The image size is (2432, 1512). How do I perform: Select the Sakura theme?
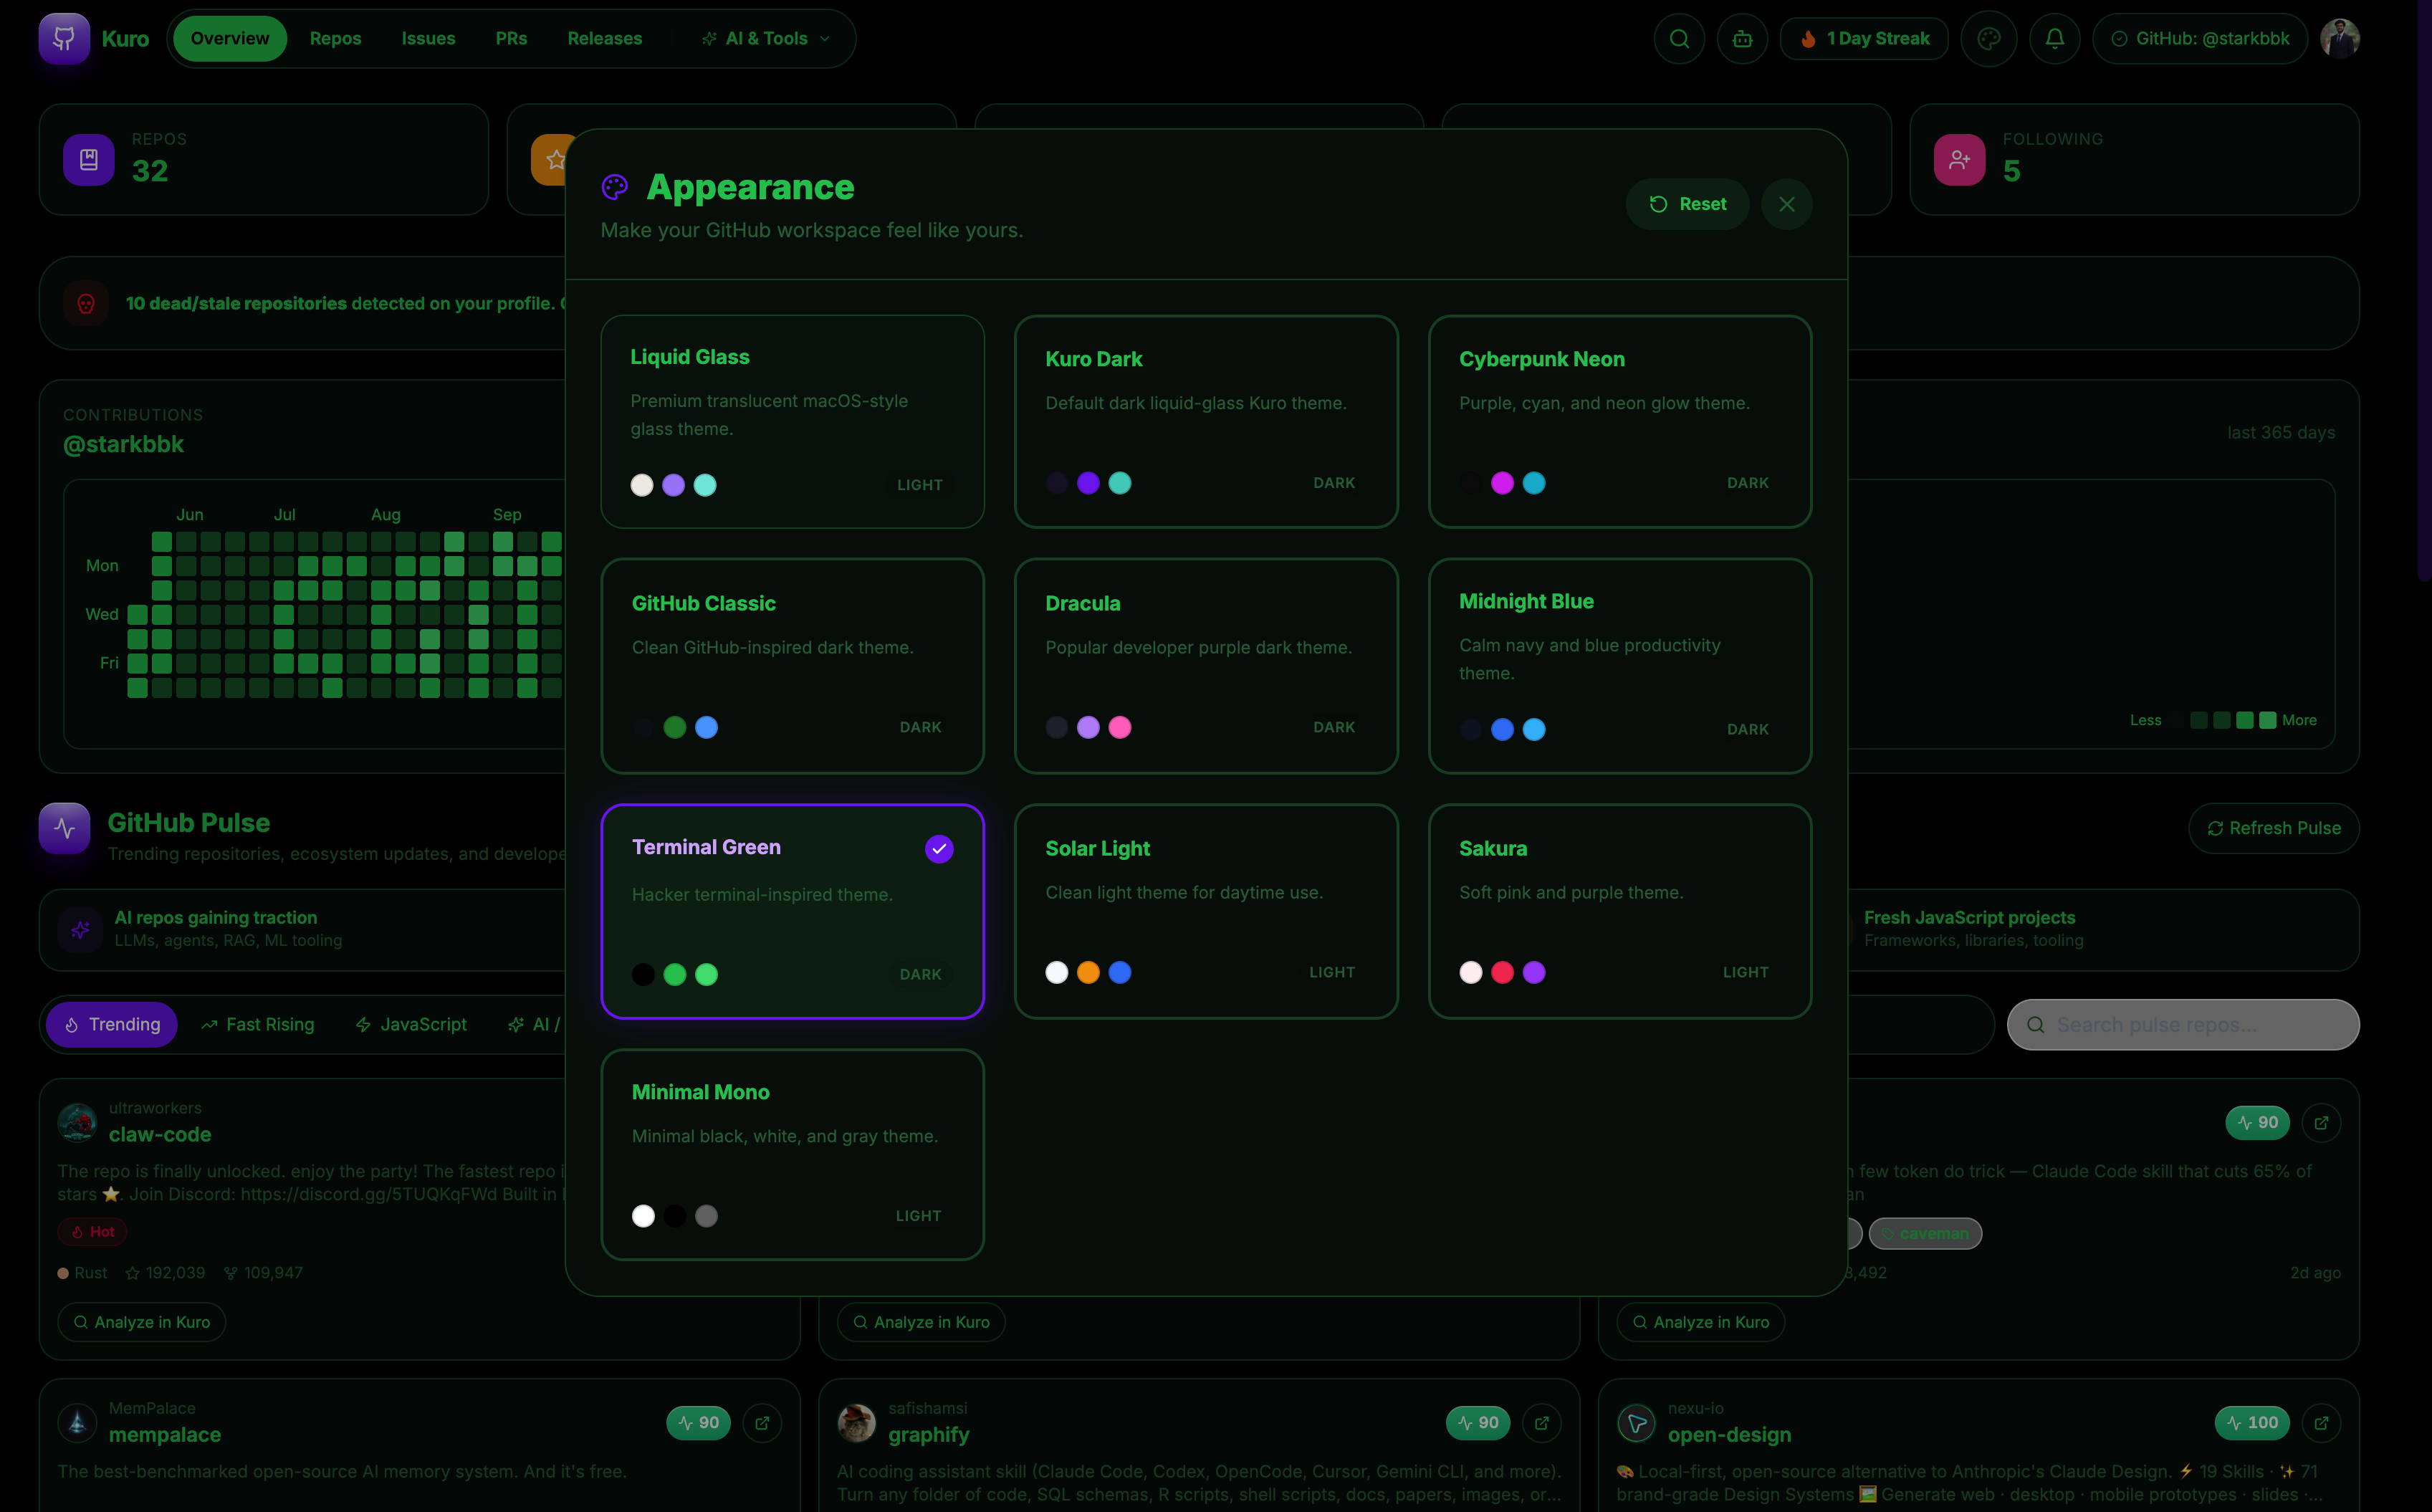click(x=1620, y=911)
